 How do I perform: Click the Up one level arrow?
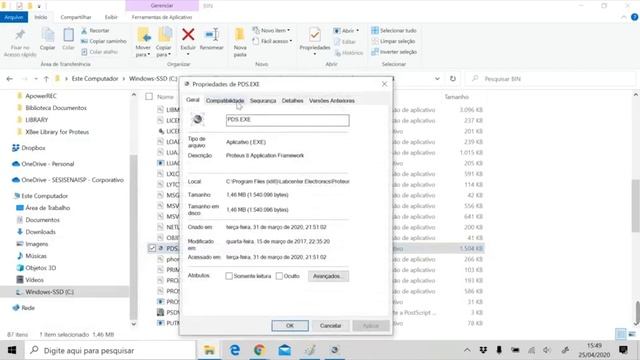click(x=46, y=79)
